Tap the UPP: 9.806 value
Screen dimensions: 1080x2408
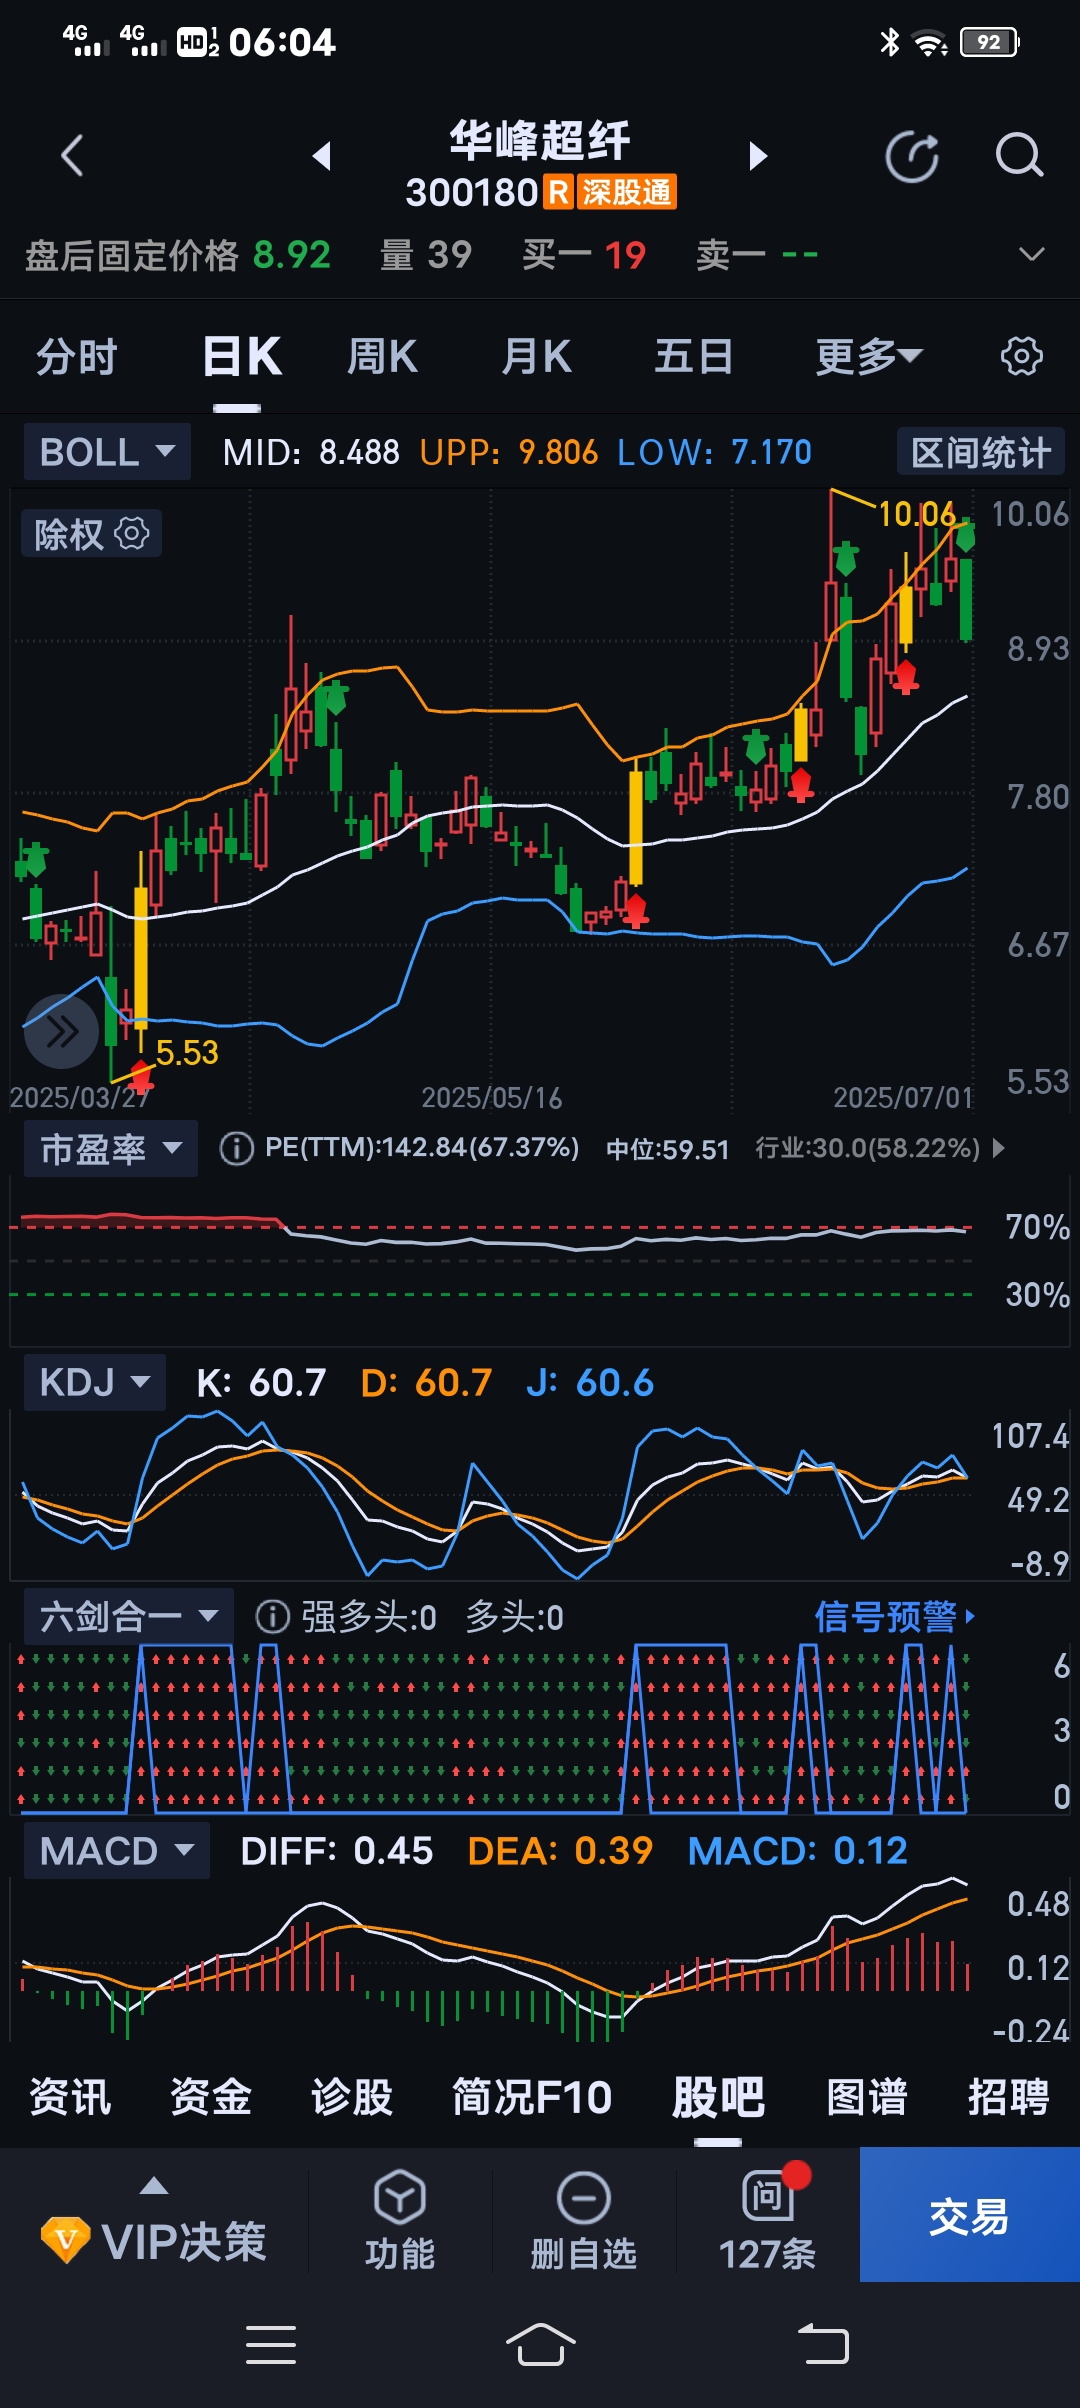coord(509,452)
